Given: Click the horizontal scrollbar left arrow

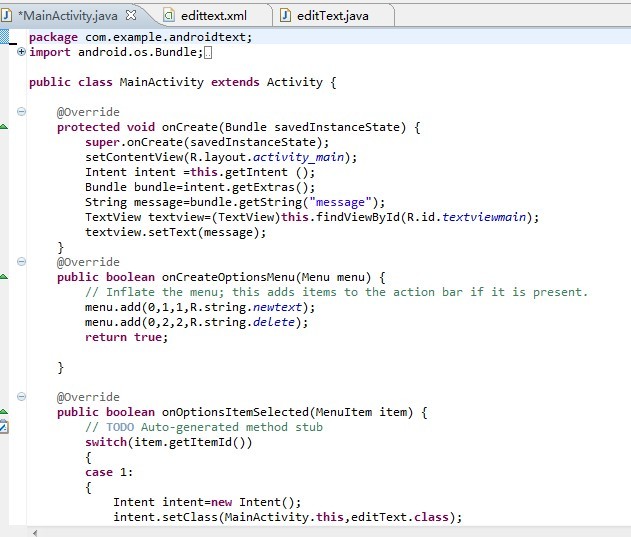Looking at the screenshot, I should (x=35, y=533).
